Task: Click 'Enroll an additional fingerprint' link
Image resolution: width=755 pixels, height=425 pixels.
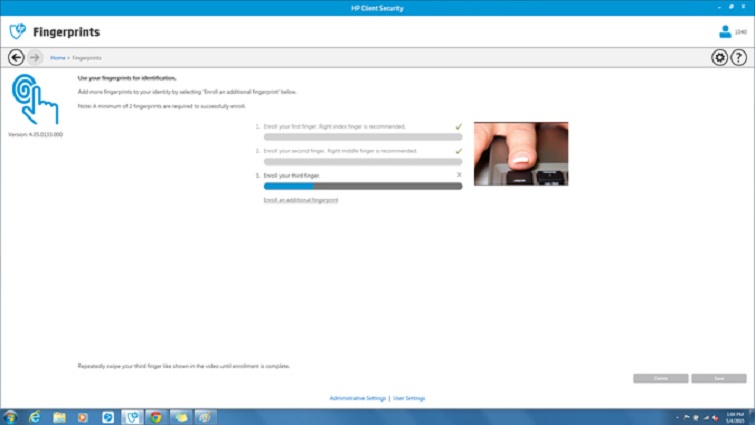Action: tap(300, 200)
